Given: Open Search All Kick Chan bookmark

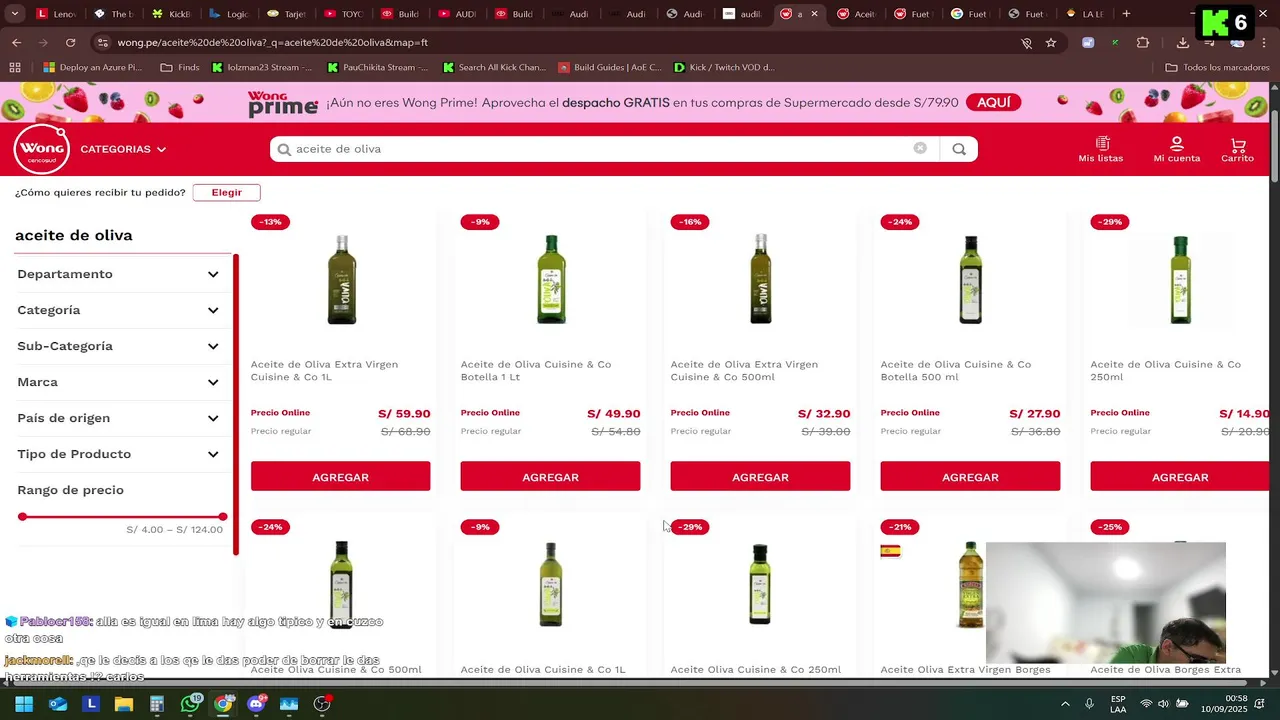Looking at the screenshot, I should pyautogui.click(x=494, y=67).
